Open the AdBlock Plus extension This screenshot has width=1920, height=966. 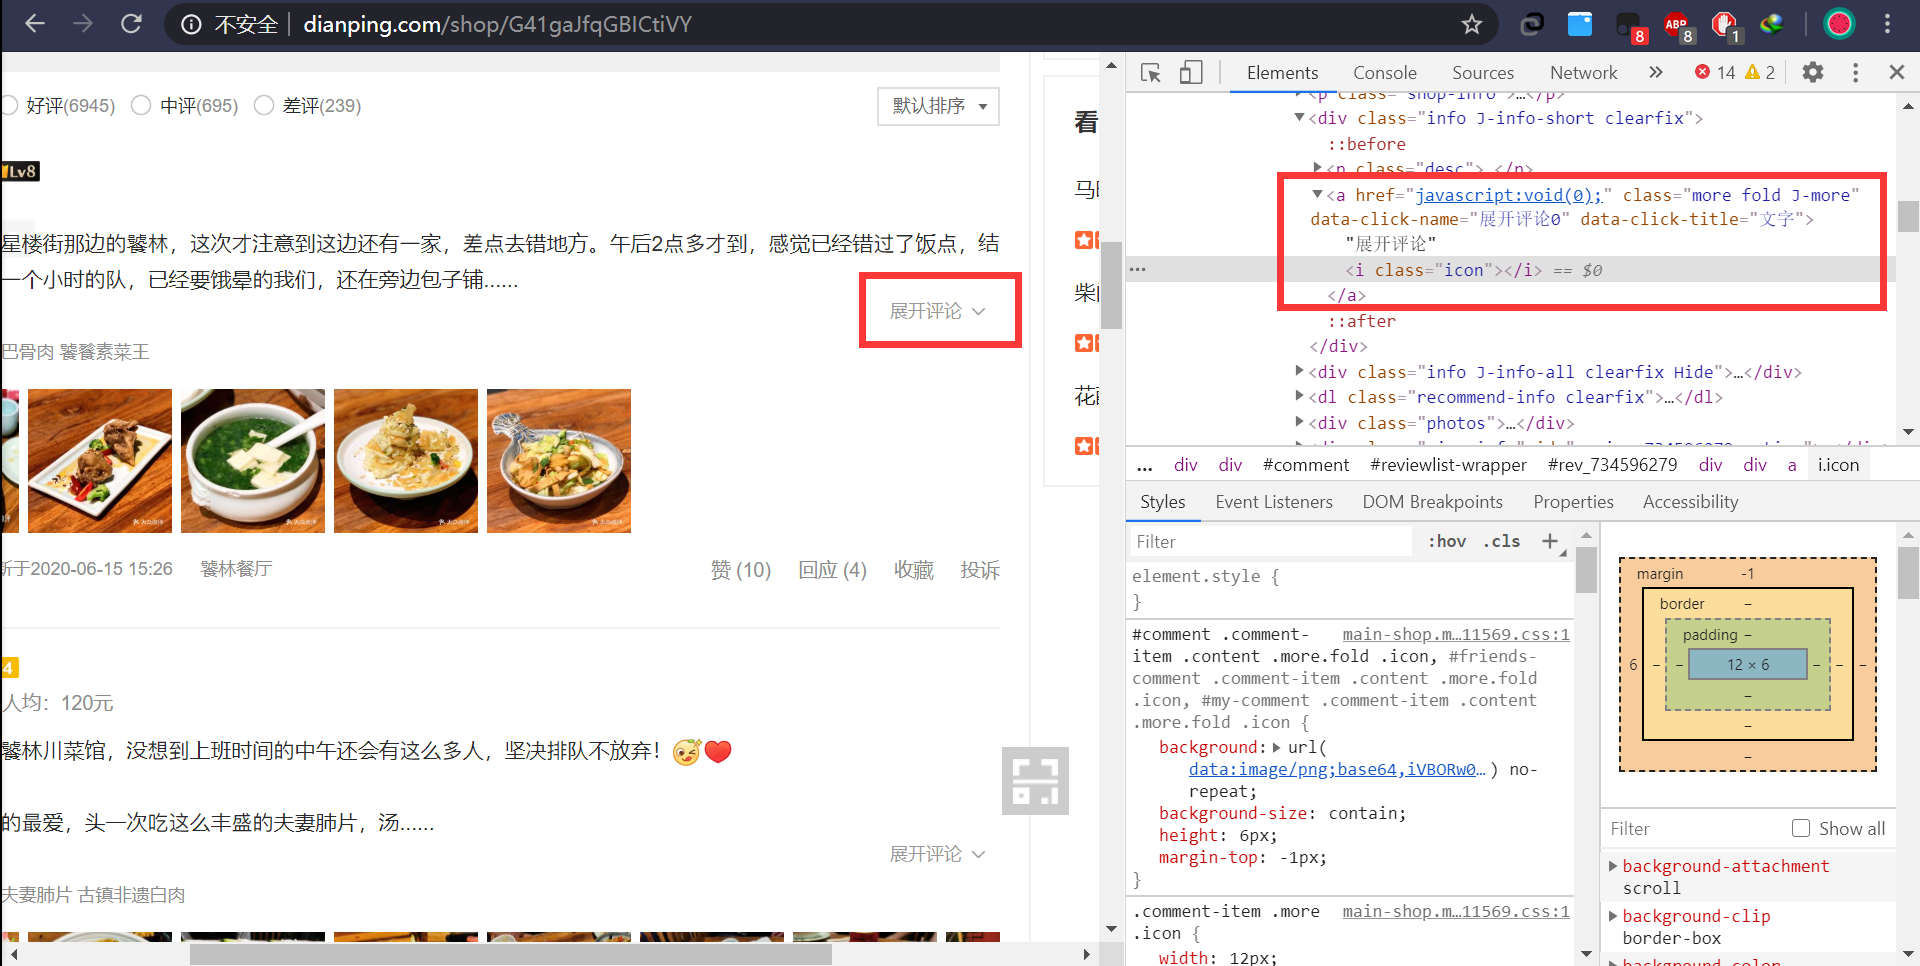(x=1677, y=24)
